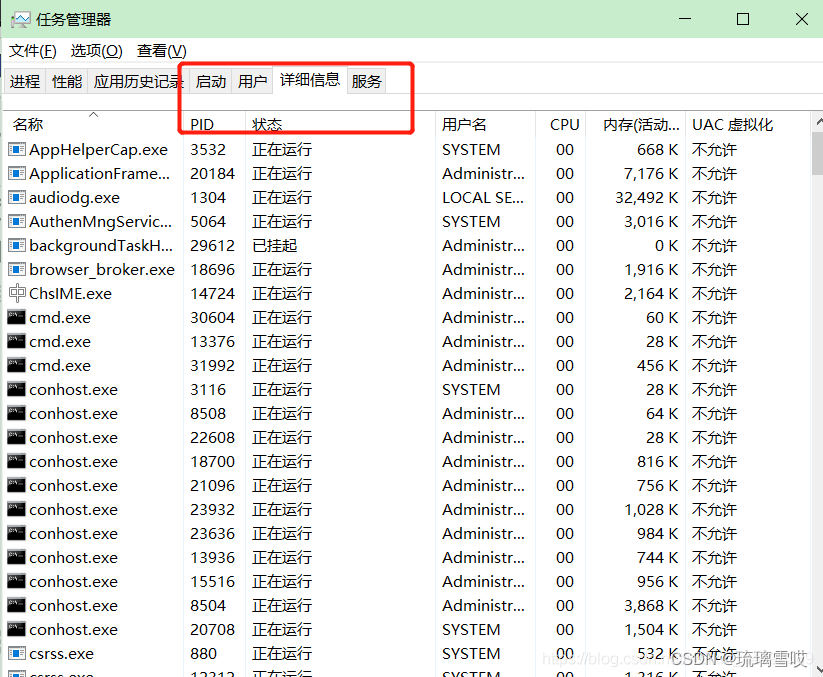Screen dimensions: 823x677
Task: Select the csrss.exe process name
Action: [61, 653]
